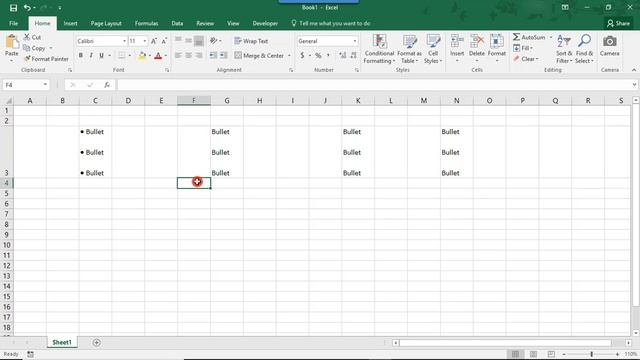This screenshot has width=640, height=360.
Task: Align text to the left
Action: coord(178,56)
